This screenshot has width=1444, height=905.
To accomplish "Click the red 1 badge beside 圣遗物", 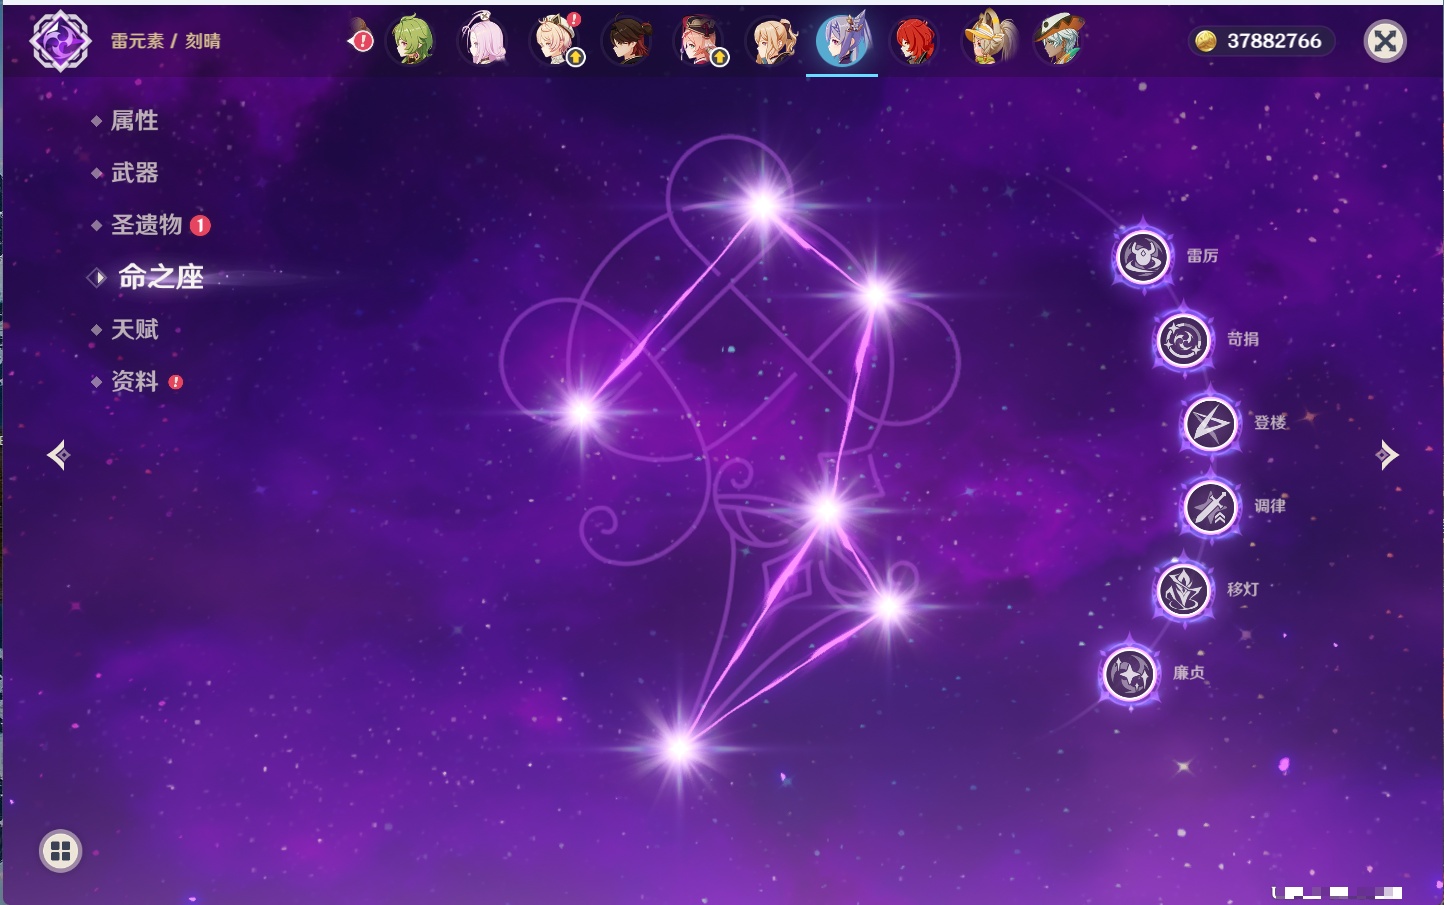I will click(200, 226).
